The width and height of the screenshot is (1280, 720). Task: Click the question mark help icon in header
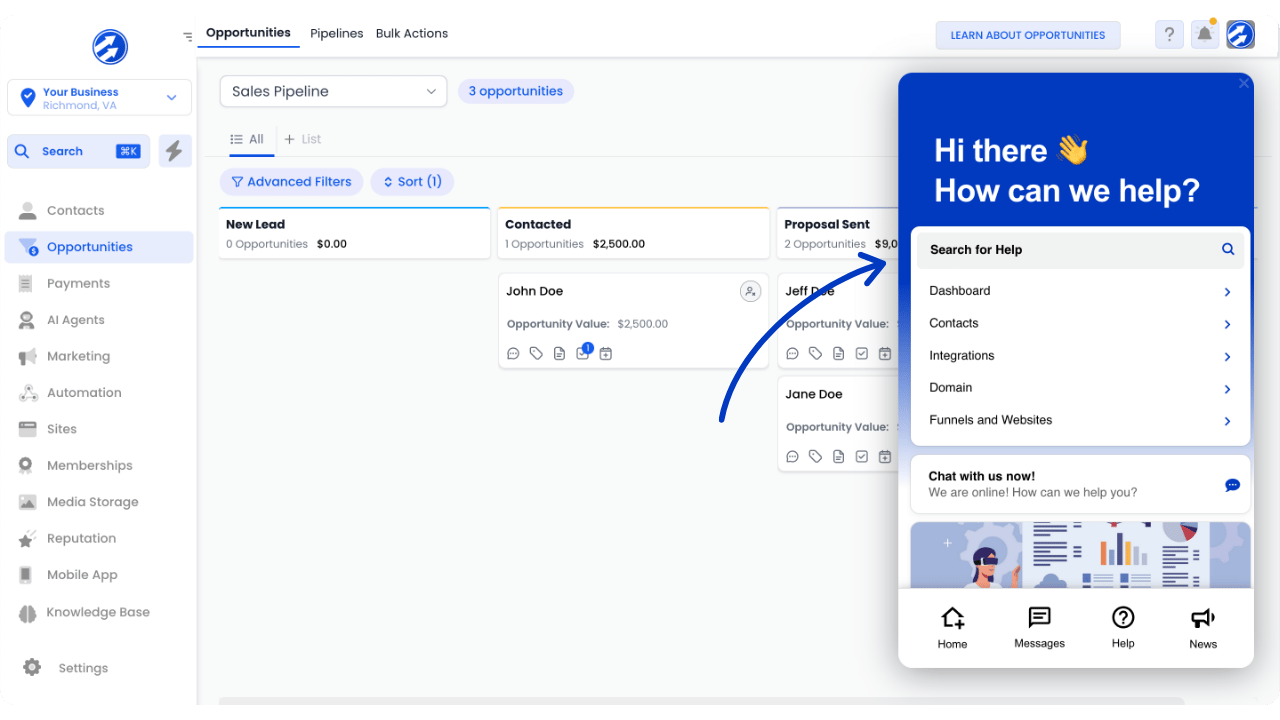click(x=1169, y=35)
